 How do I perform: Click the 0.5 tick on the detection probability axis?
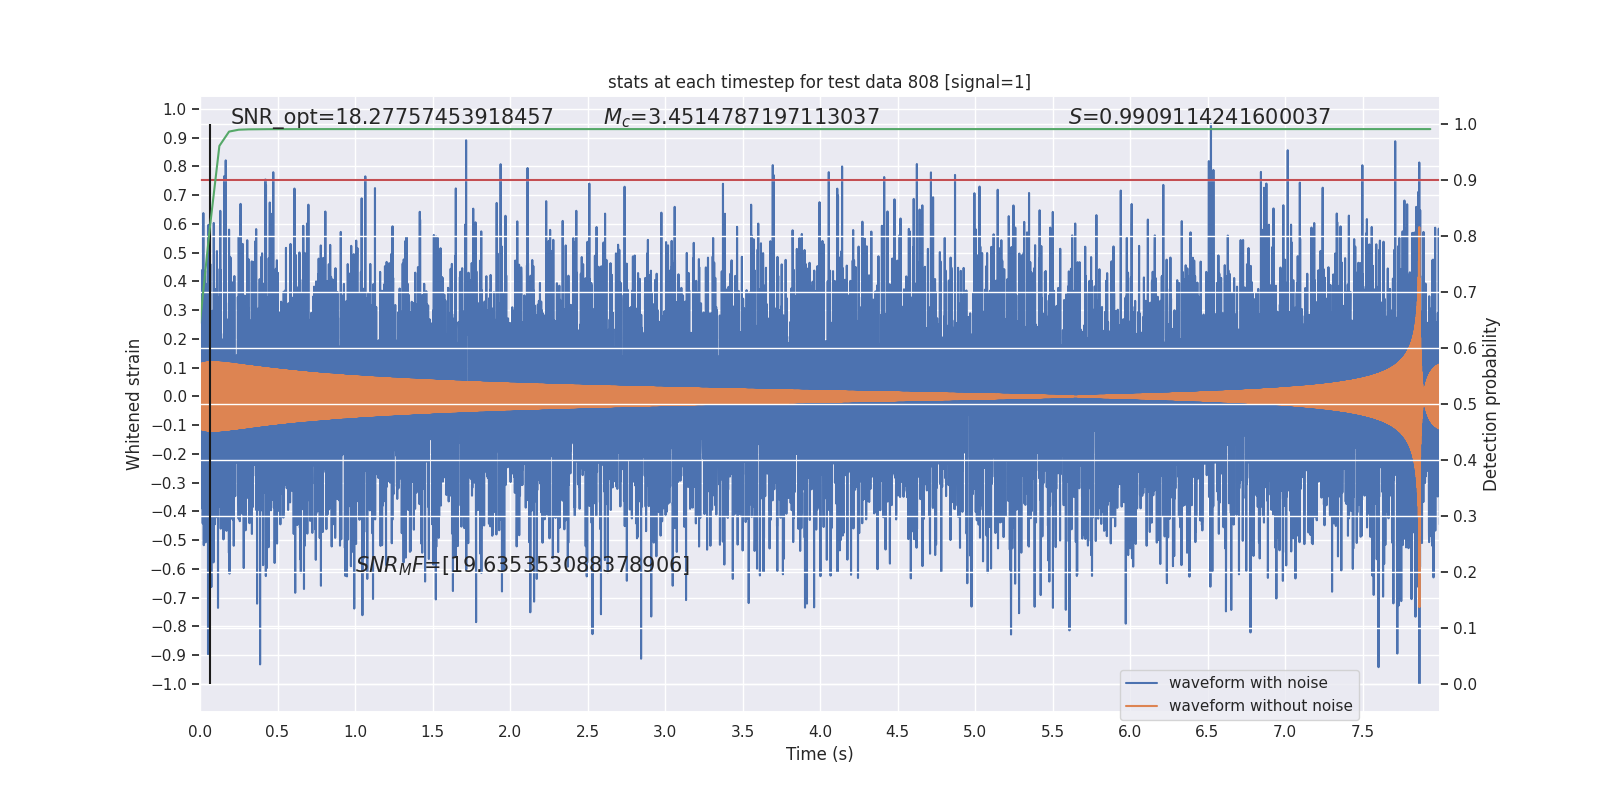coord(1465,405)
